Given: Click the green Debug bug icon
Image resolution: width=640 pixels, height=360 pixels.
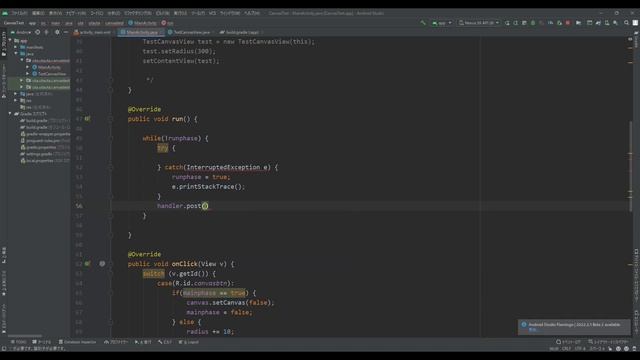Looking at the screenshot, I should [533, 23].
